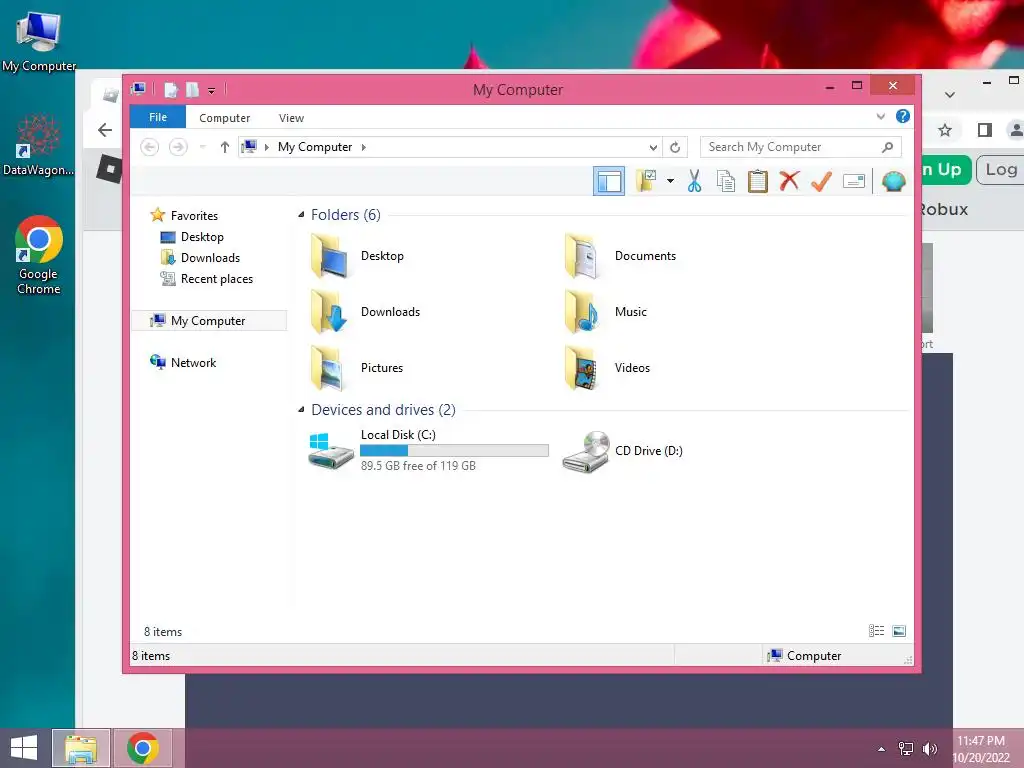Select Local Disk (C:) drive
Image resolution: width=1024 pixels, height=768 pixels.
pos(428,451)
